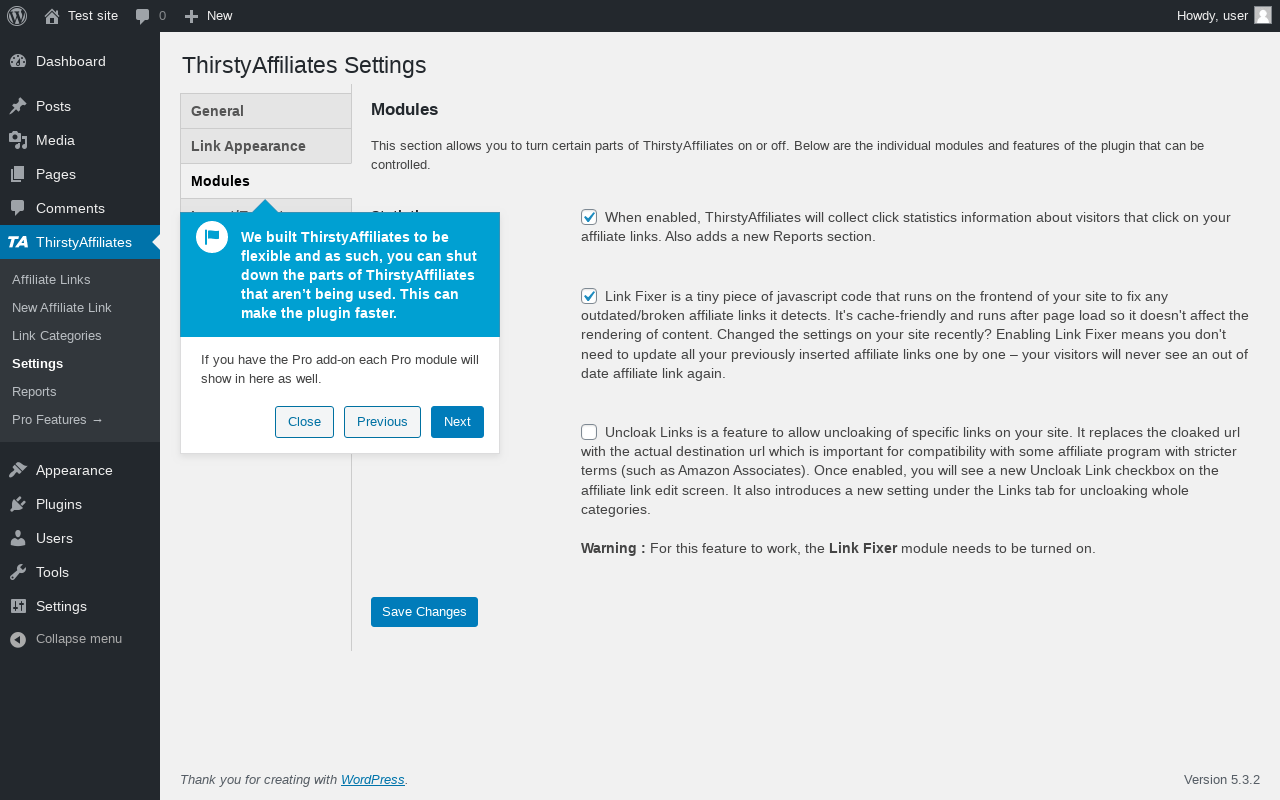
Task: Click the Plugins plug icon
Action: click(18, 504)
